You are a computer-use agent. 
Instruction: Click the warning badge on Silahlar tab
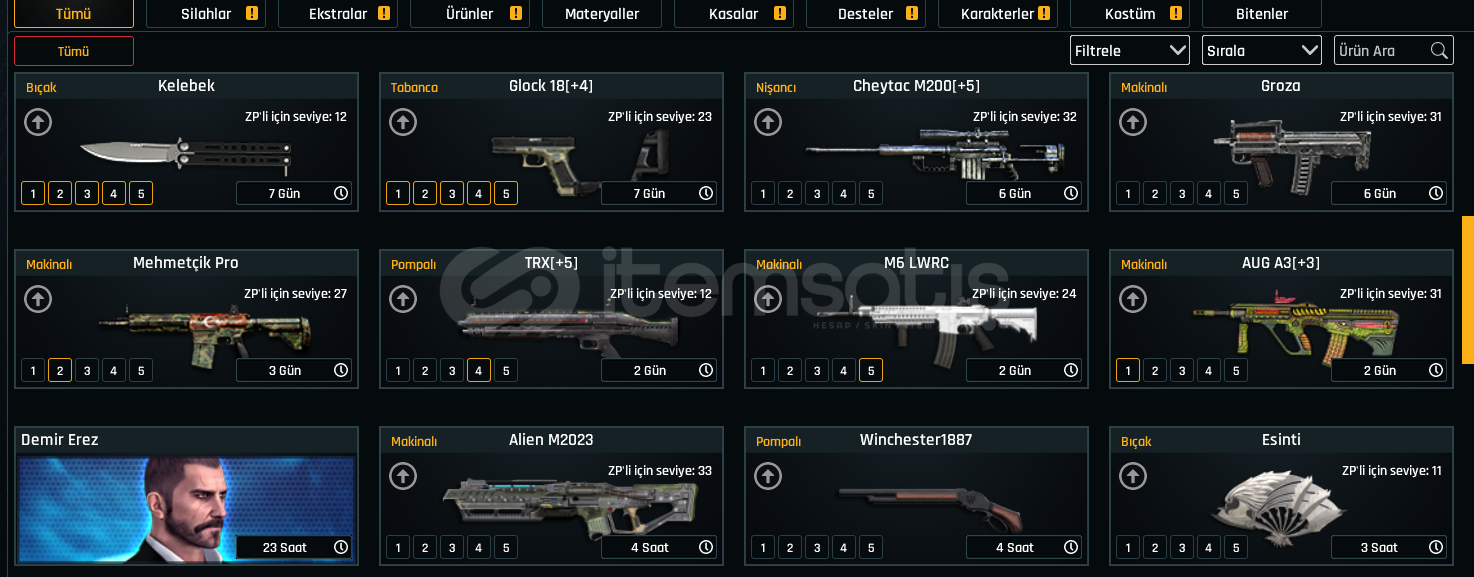pyautogui.click(x=252, y=14)
